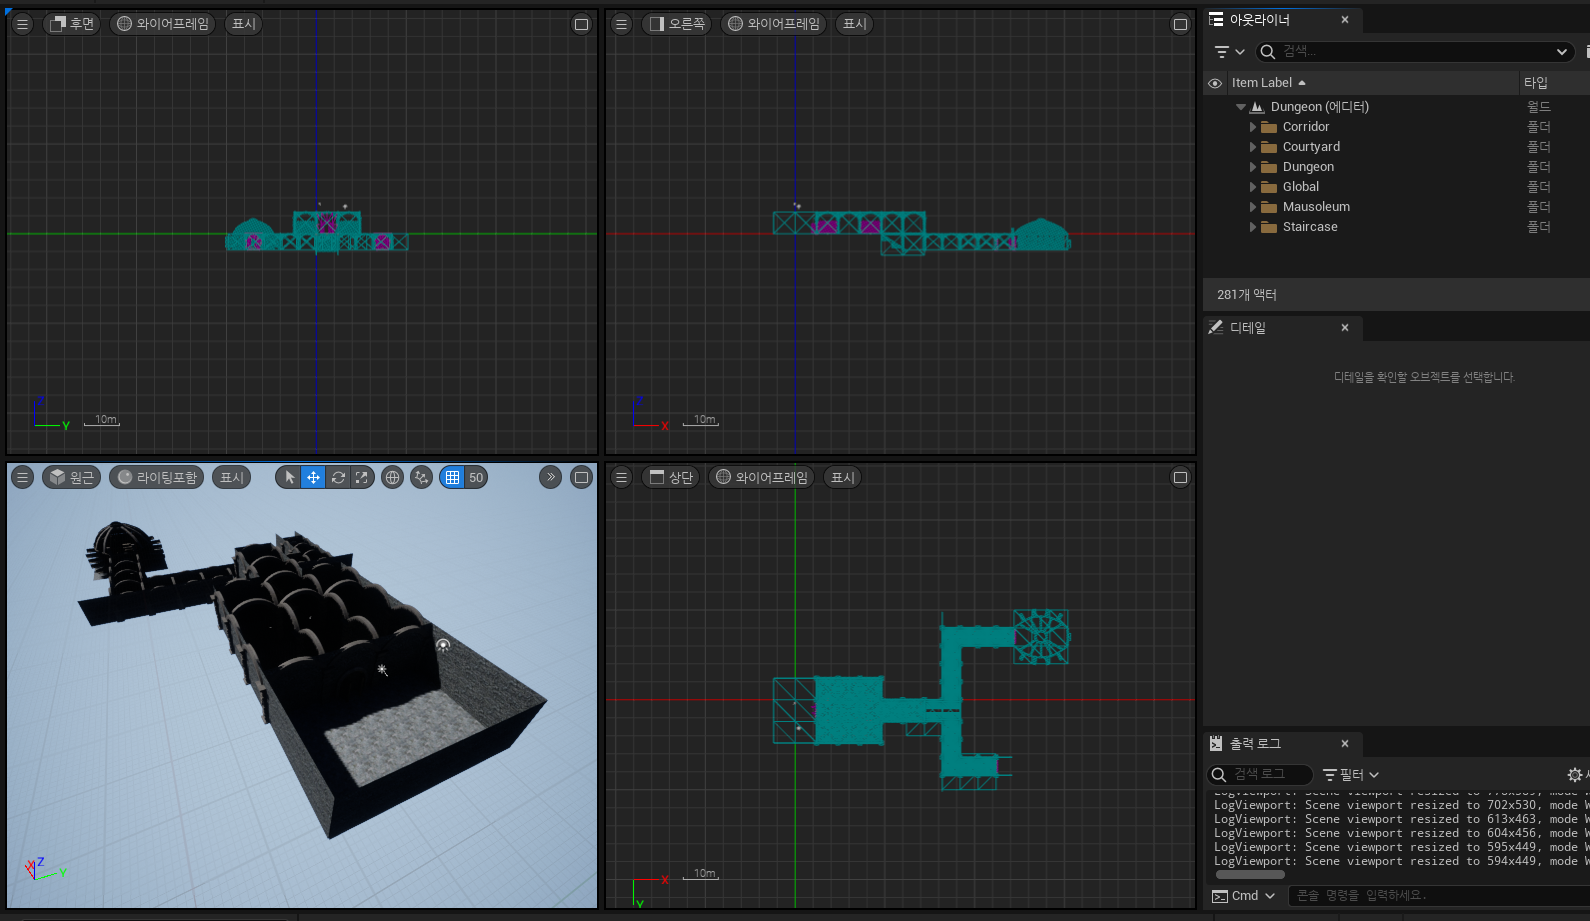This screenshot has width=1590, height=921.
Task: Open perspective viewport hamburger options menu
Action: (22, 478)
